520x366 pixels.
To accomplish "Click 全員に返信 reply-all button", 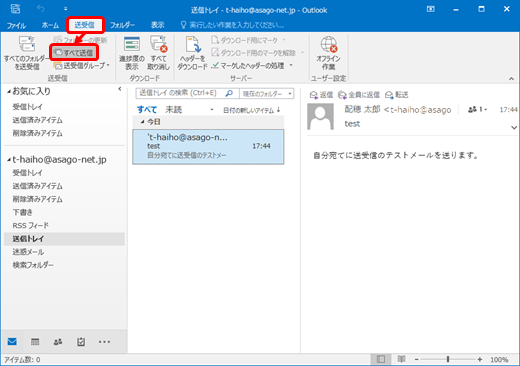I will click(359, 95).
